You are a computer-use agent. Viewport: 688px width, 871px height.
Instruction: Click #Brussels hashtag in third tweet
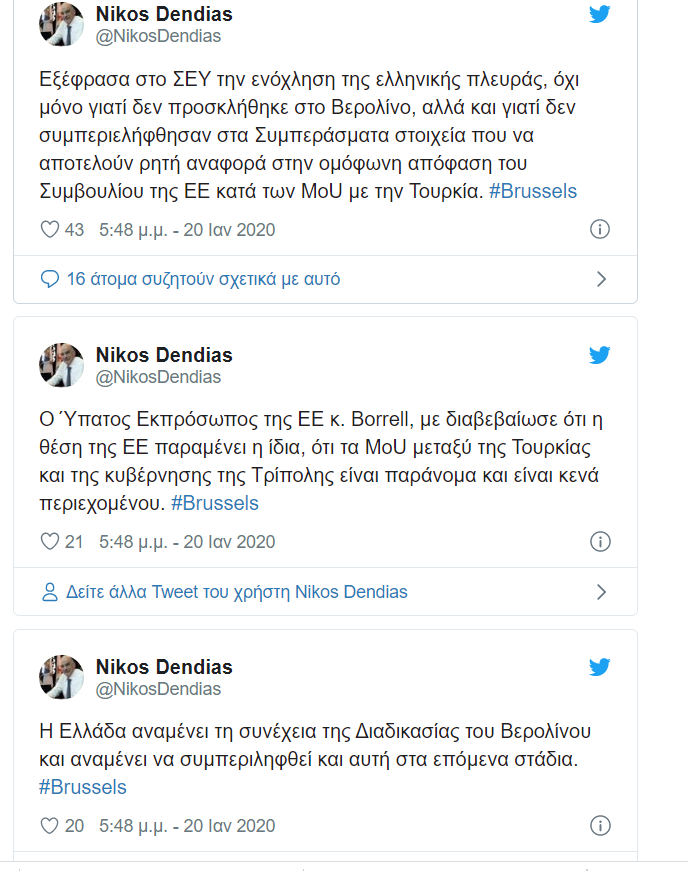[x=83, y=787]
